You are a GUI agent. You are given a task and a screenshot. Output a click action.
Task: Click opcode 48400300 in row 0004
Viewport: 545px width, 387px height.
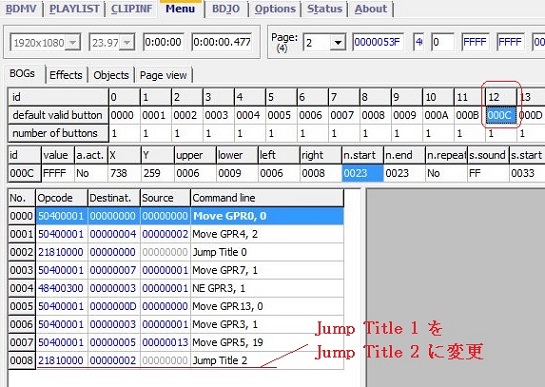(x=61, y=288)
